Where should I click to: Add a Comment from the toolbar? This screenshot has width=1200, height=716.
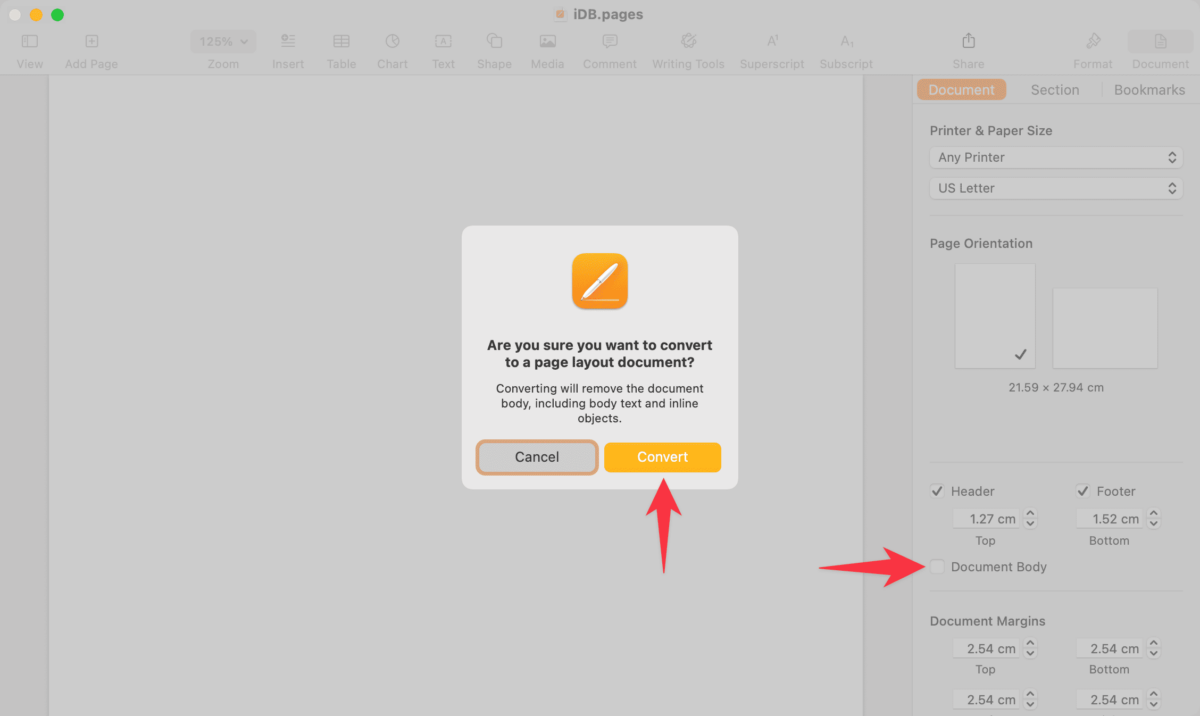pos(610,50)
